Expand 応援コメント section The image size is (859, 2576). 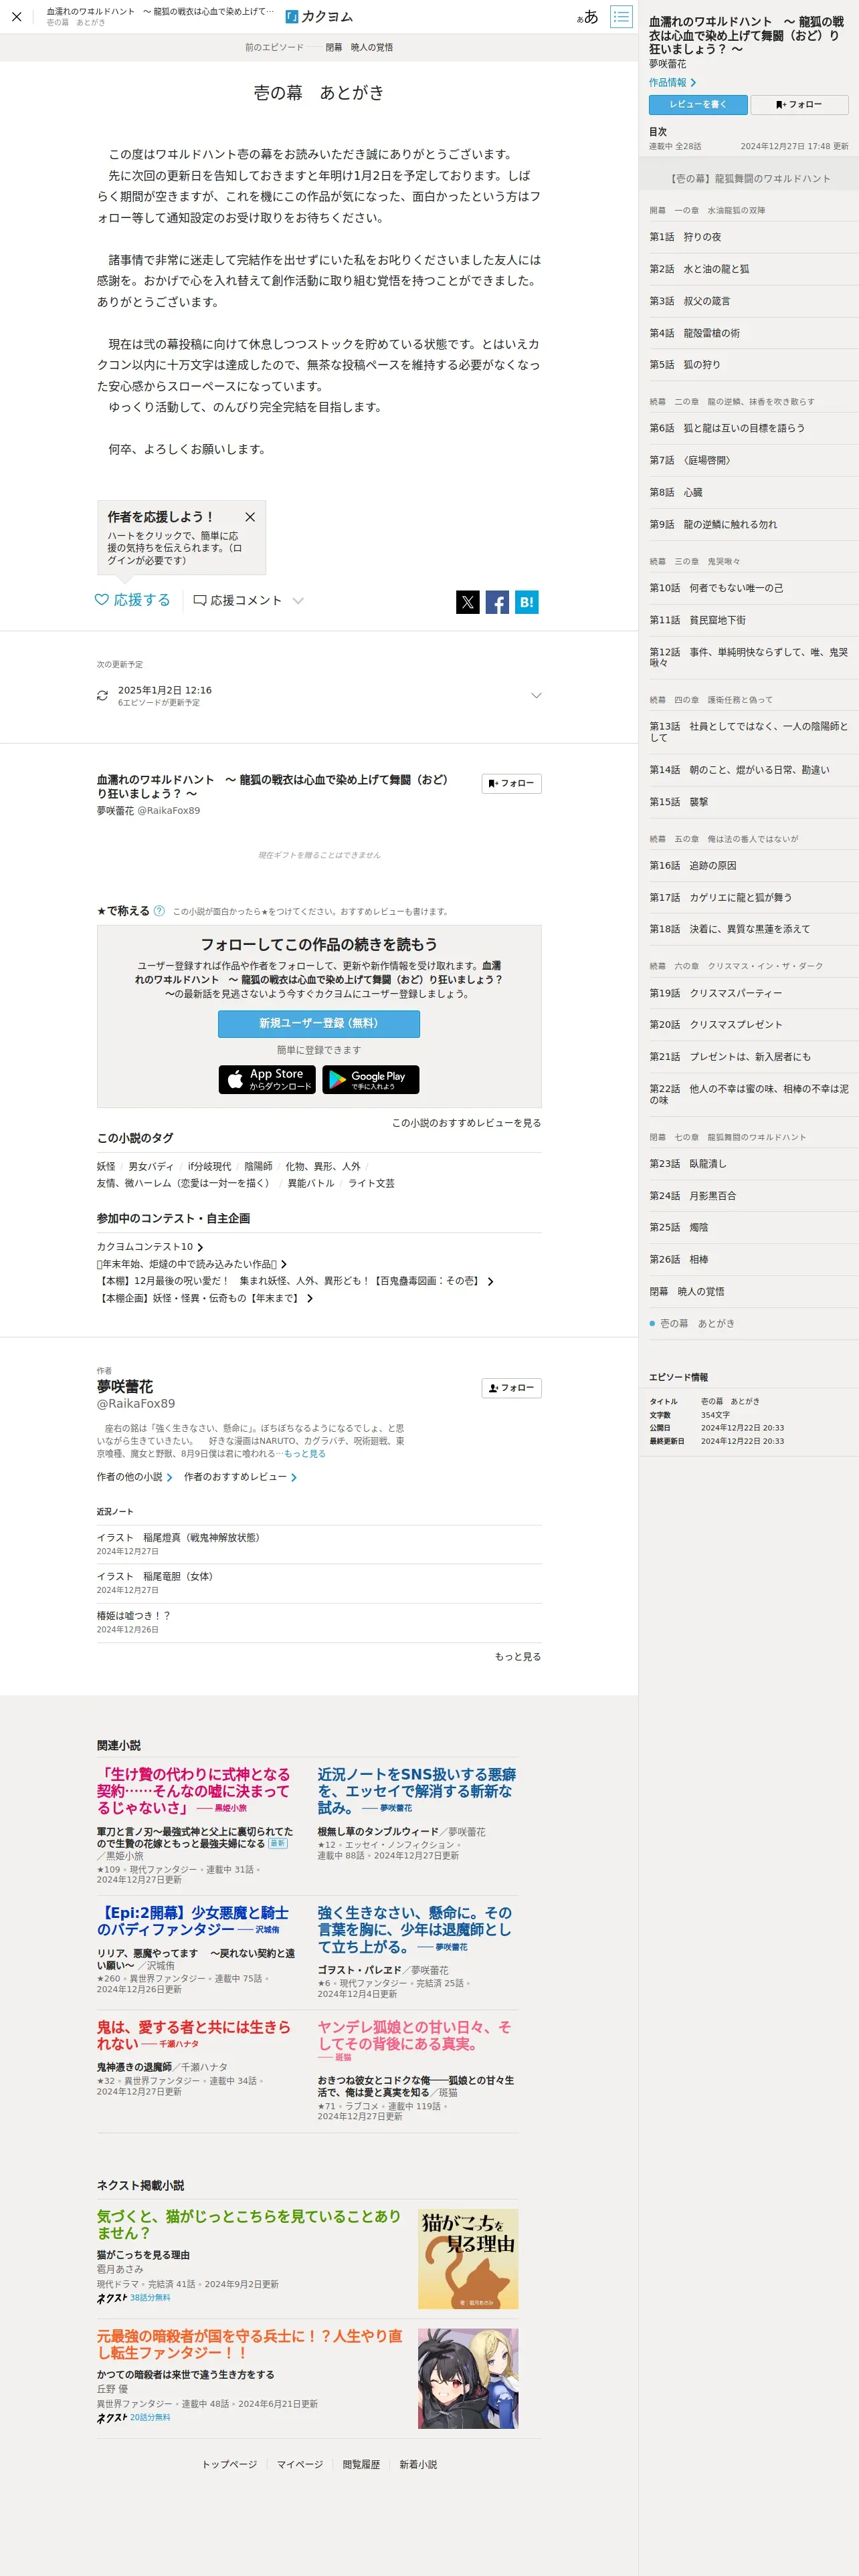point(248,601)
